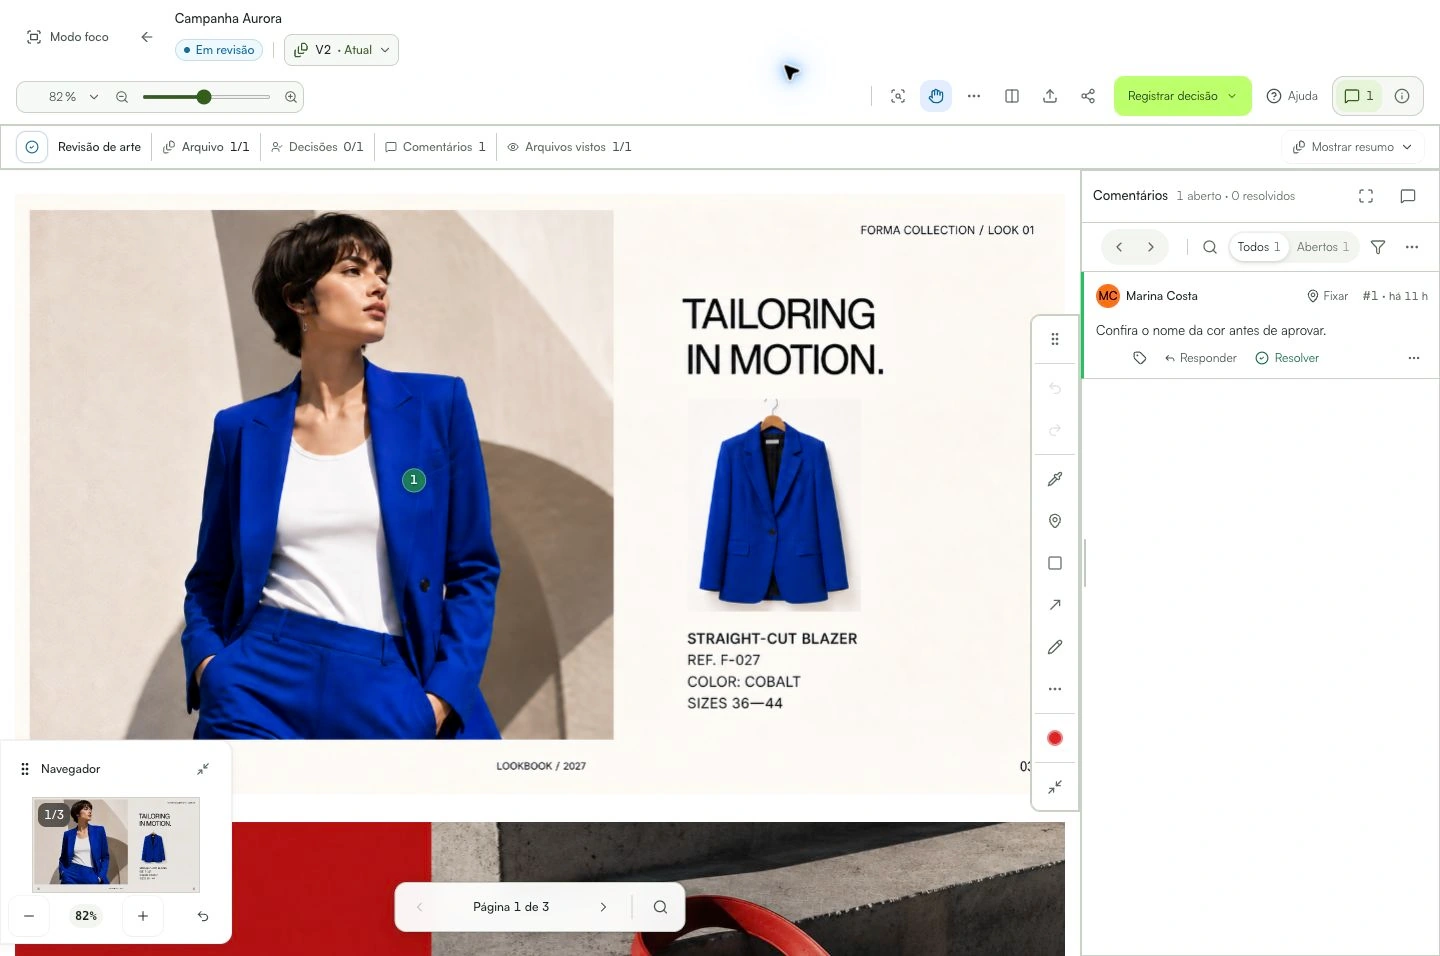Click the page thumbnail in Navegador
This screenshot has height=956, width=1440.
coord(116,844)
